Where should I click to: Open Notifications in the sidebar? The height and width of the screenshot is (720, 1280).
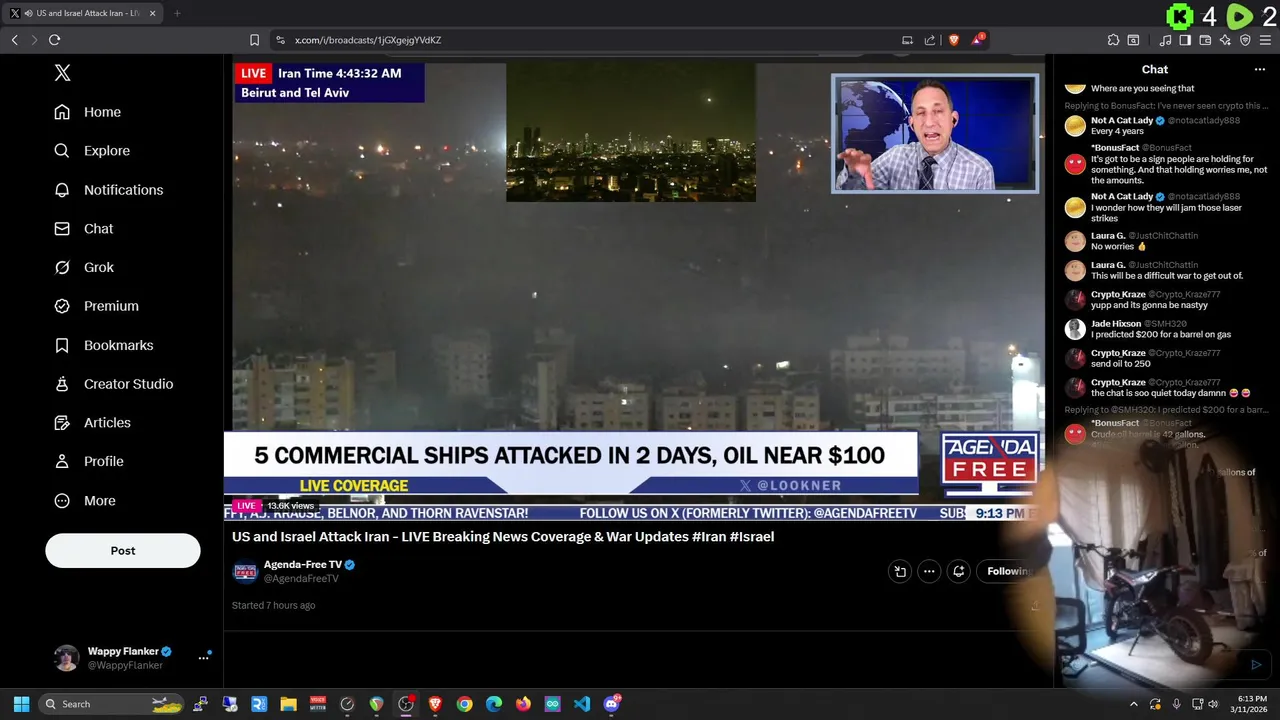tap(108, 190)
